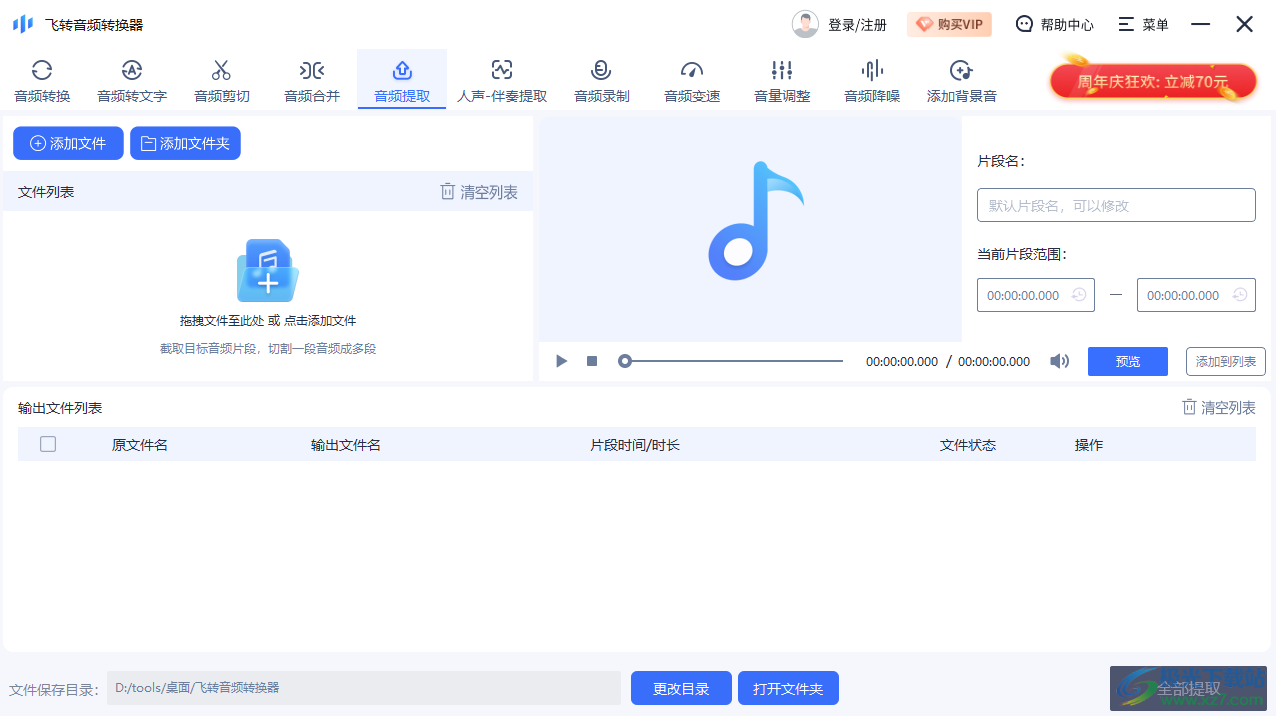Click the 添加文件 add file button
Screen dimensions: 1276x716
(67, 143)
